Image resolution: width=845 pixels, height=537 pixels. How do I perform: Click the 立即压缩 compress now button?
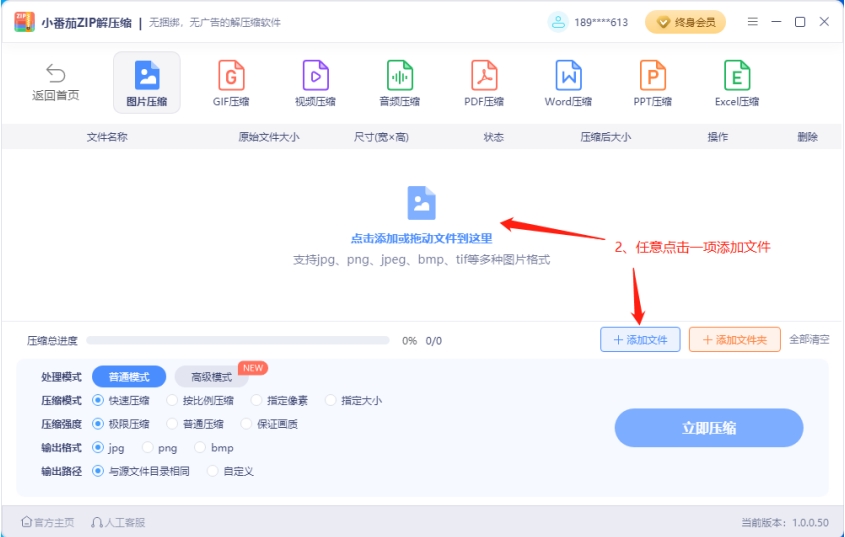(708, 428)
